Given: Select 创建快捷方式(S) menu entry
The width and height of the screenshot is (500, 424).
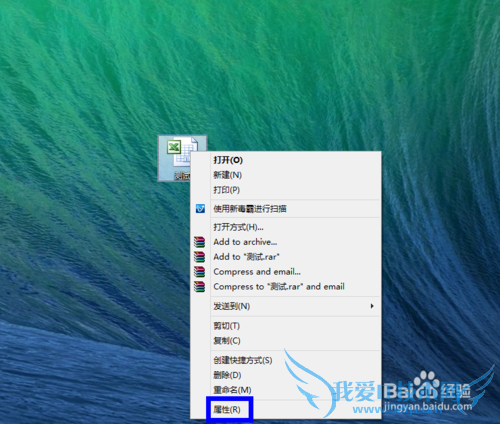Looking at the screenshot, I should (286, 360).
